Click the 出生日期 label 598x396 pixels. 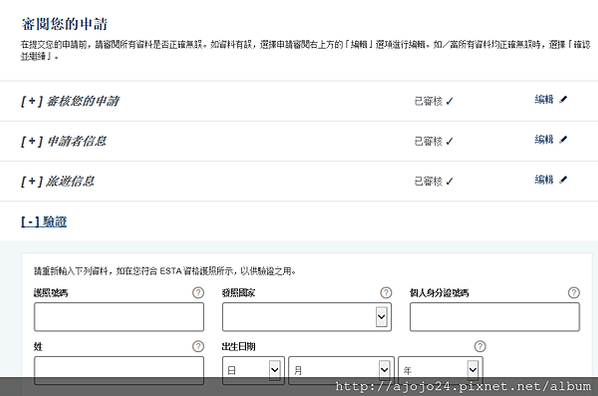coord(238,346)
